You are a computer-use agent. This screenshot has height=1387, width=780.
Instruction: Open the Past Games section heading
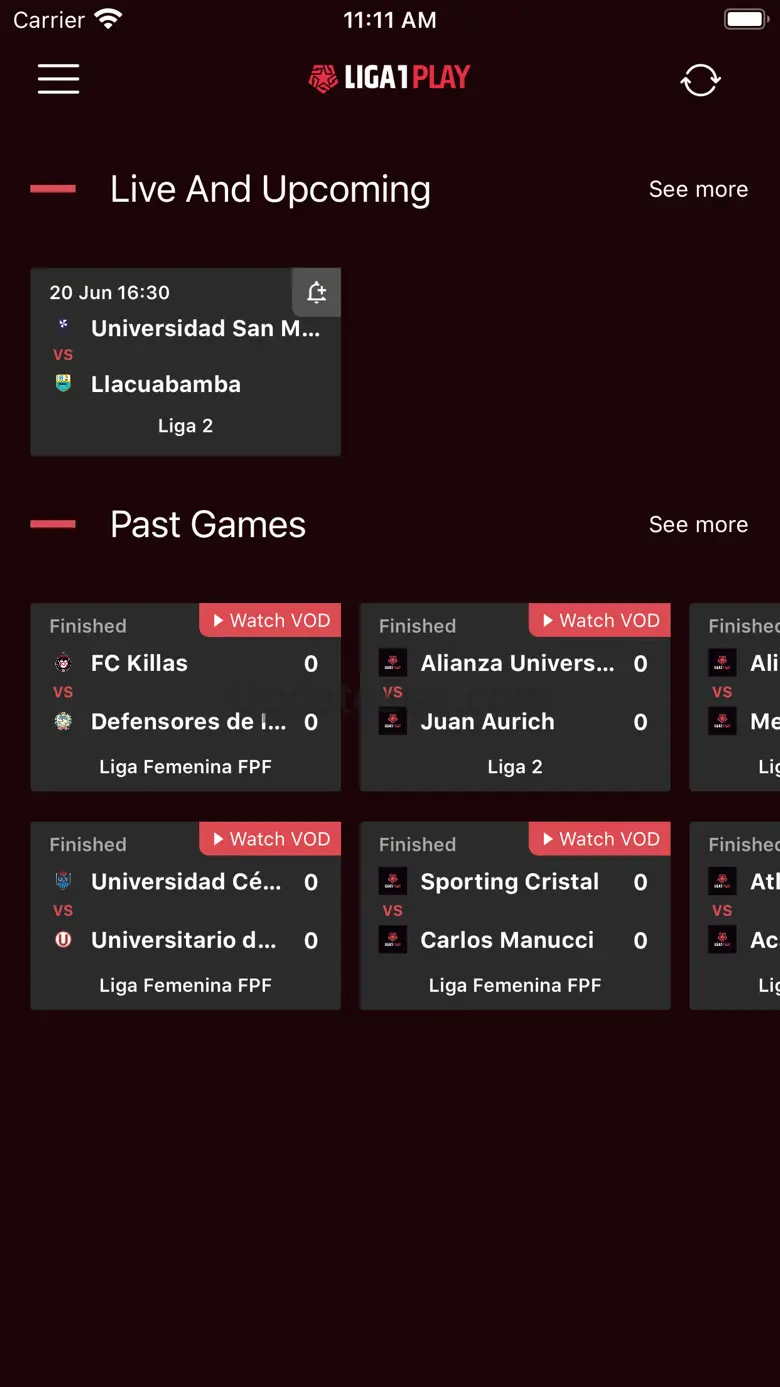click(208, 524)
